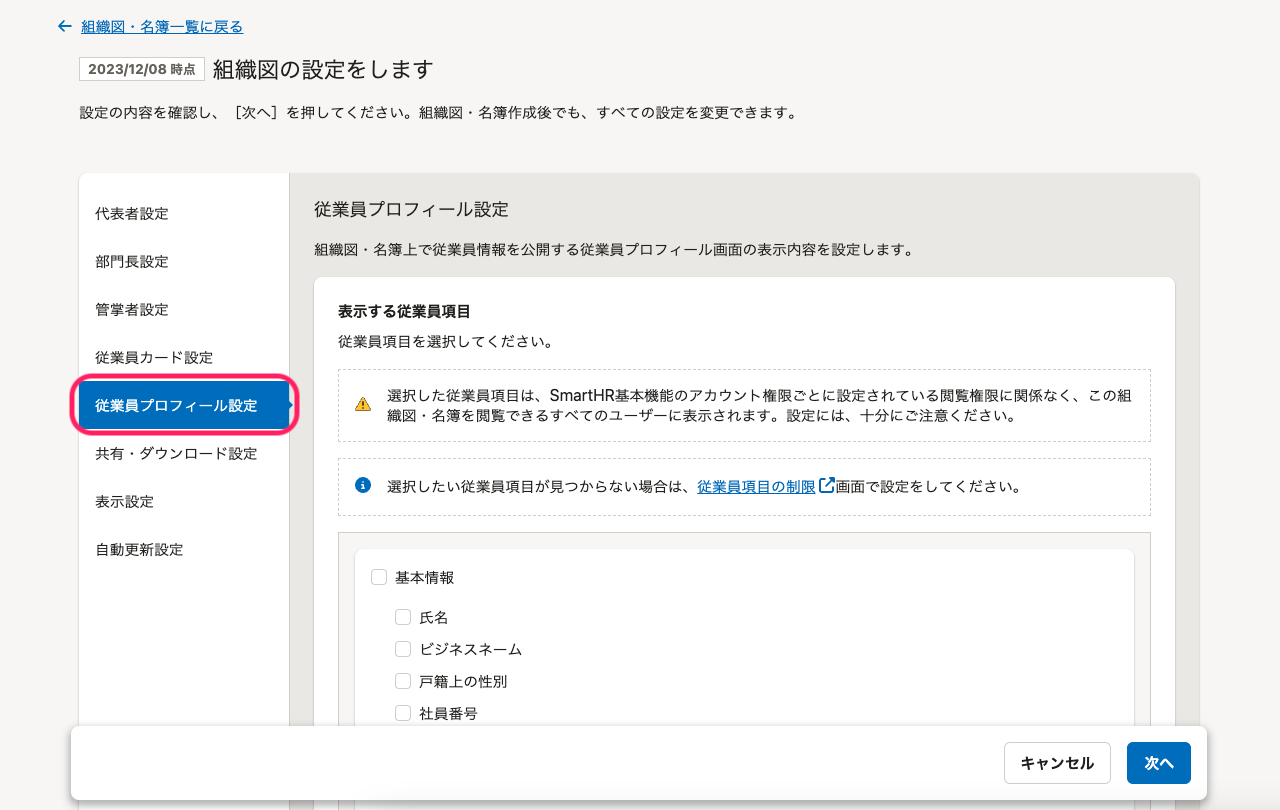The width and height of the screenshot is (1280, 810).
Task: Check the ビジネスネーム checkbox
Action: click(403, 649)
